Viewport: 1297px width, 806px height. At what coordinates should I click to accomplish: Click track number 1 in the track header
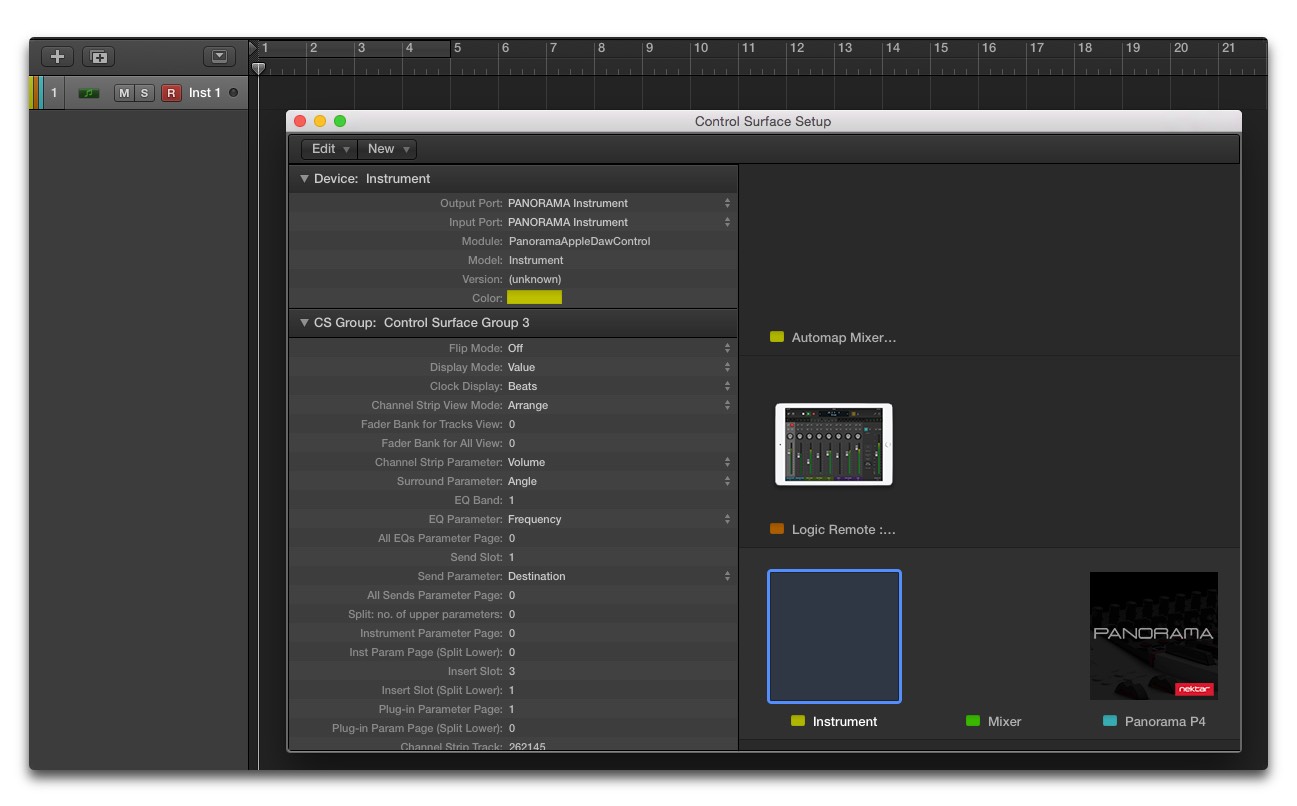point(54,93)
